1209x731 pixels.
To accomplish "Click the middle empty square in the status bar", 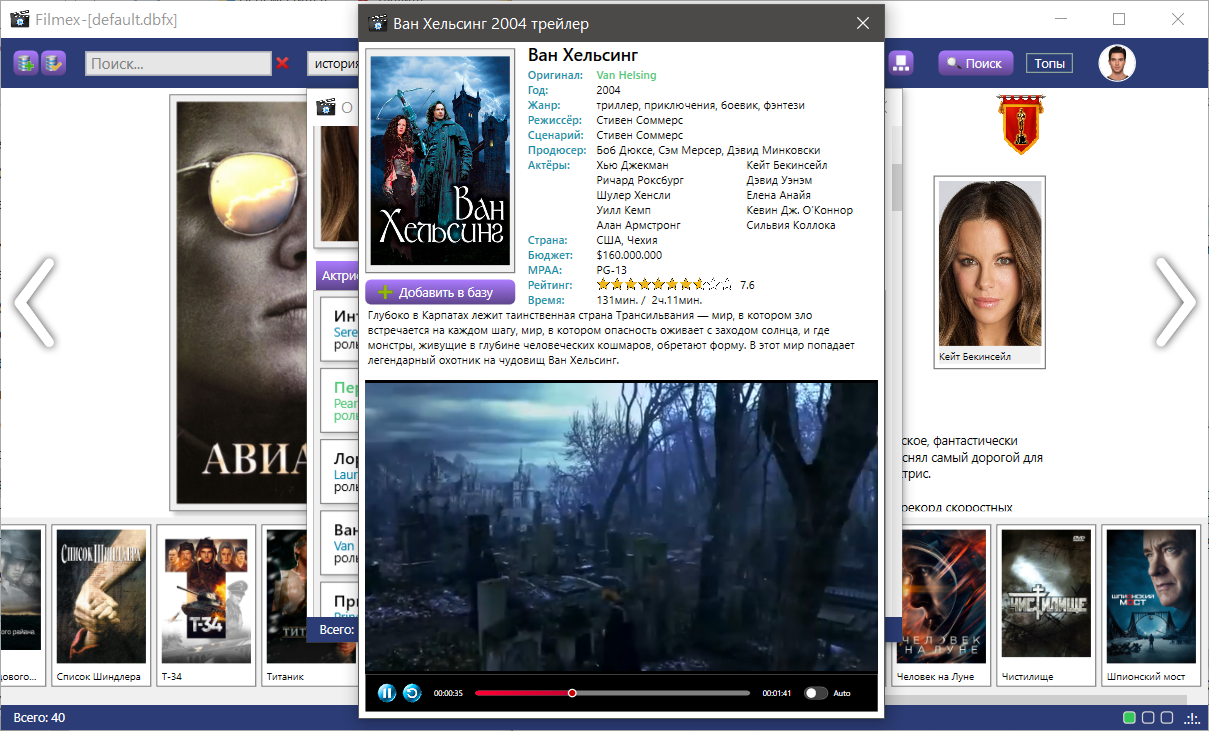I will click(x=1149, y=718).
